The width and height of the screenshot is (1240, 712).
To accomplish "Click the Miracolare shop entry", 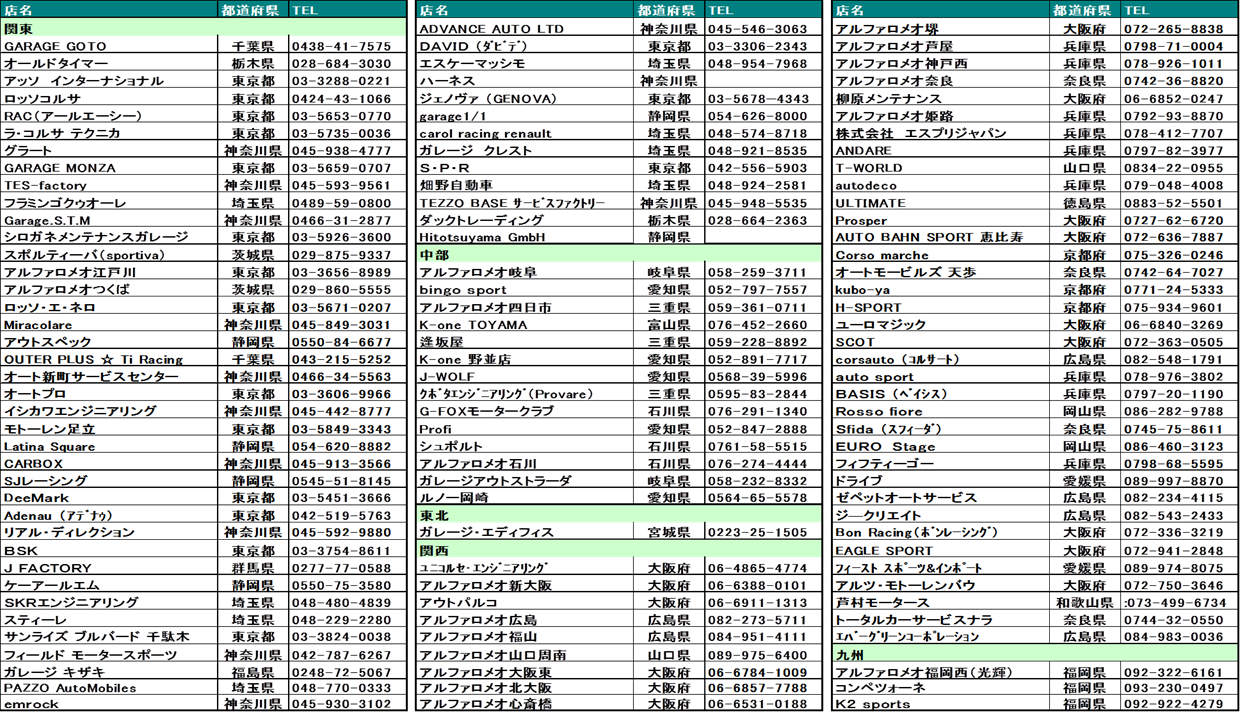I will point(38,325).
